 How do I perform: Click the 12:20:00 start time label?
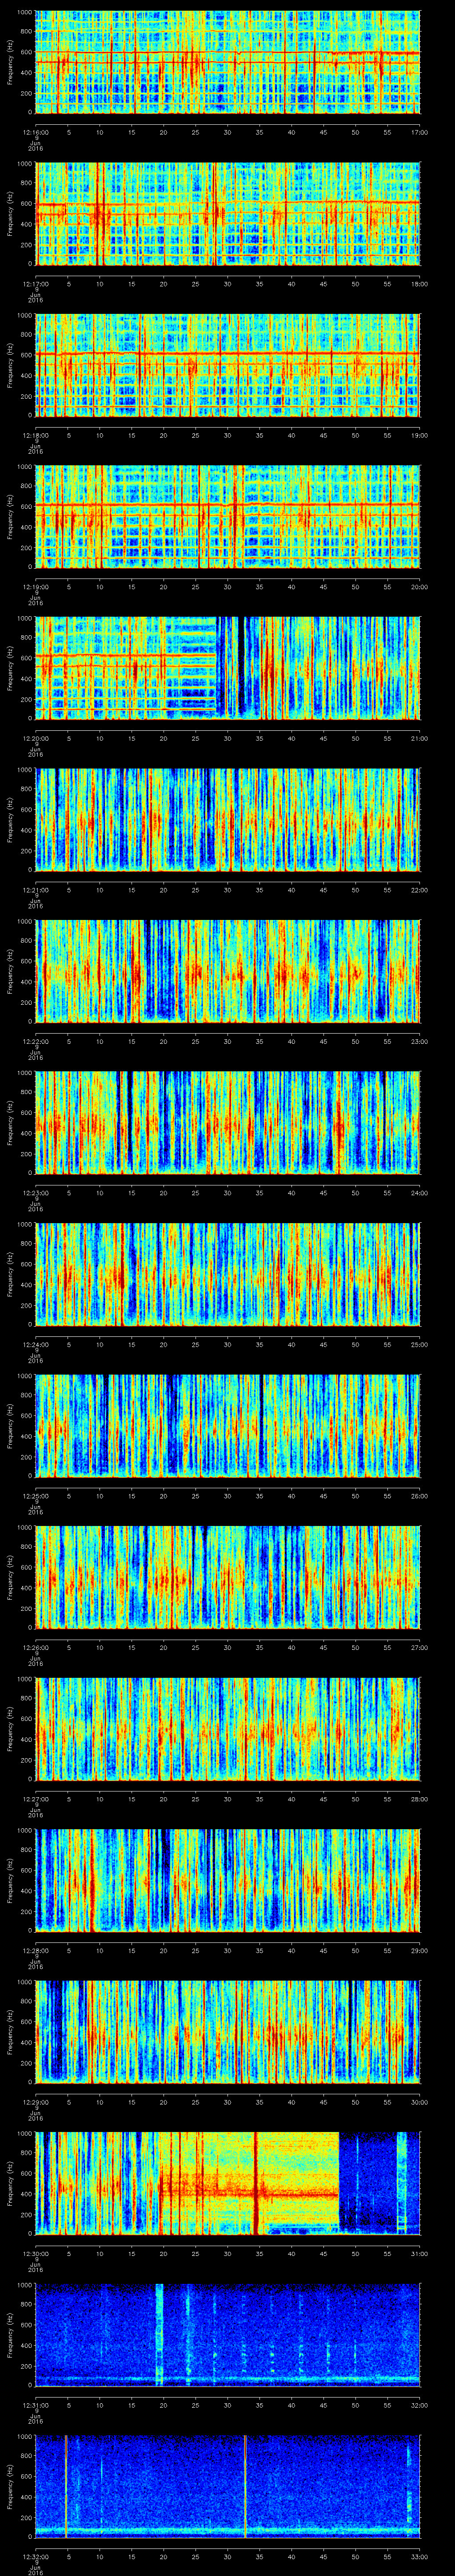[36, 738]
